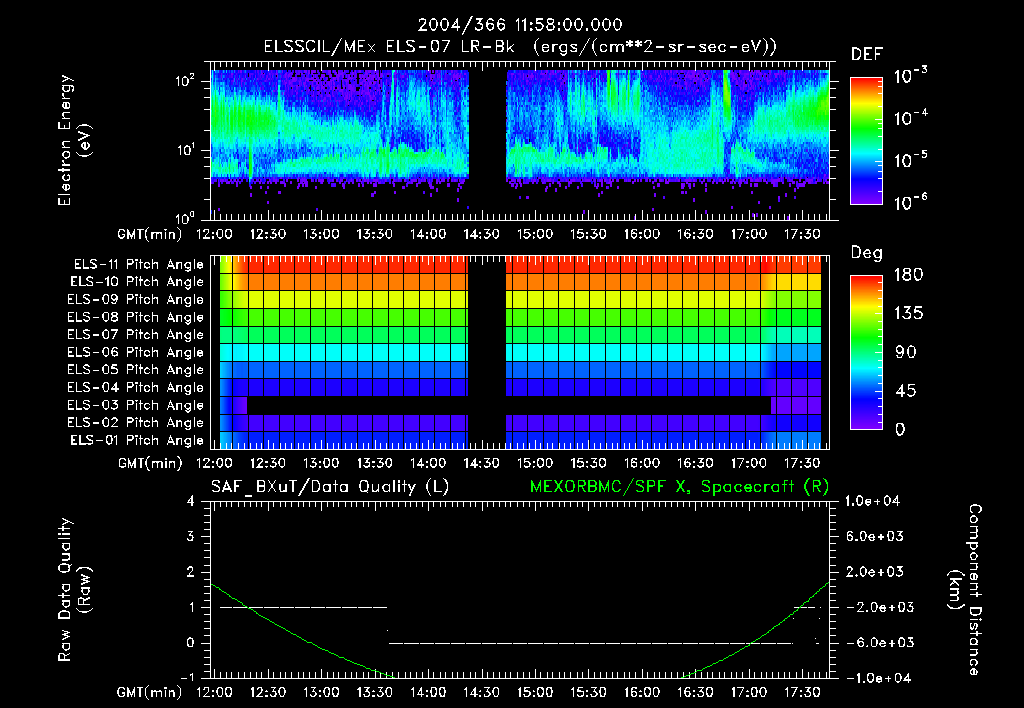Select the ELS-02 Pitch Angle row label
The image size is (1024, 708).
coord(136,423)
